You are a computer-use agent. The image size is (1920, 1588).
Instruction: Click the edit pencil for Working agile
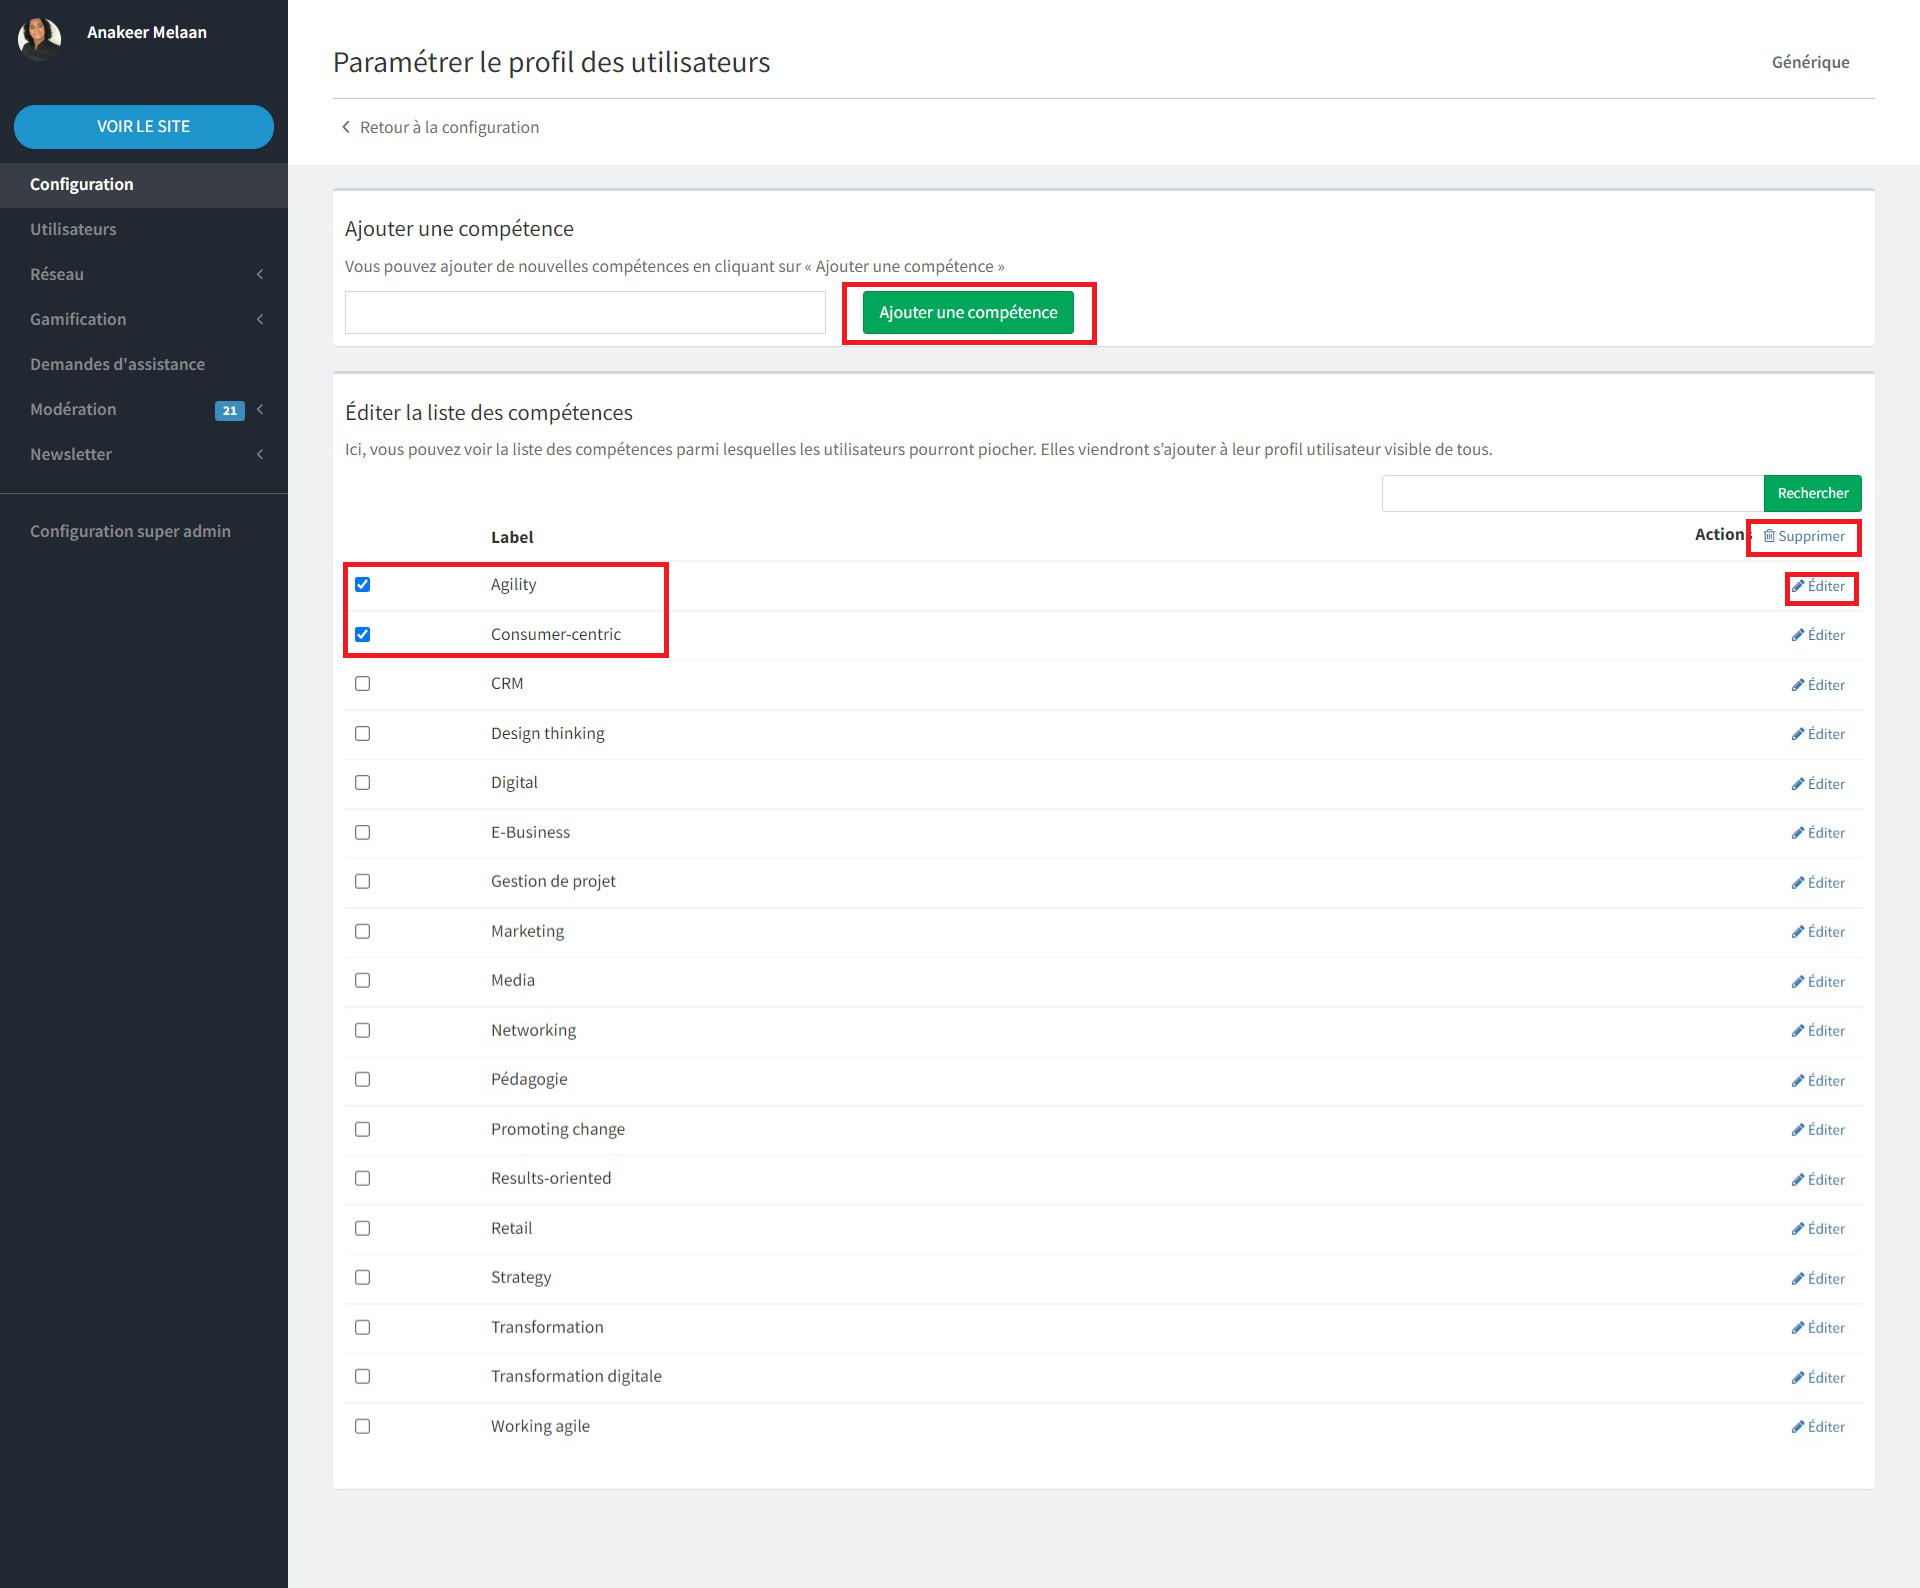pyautogui.click(x=1798, y=1427)
